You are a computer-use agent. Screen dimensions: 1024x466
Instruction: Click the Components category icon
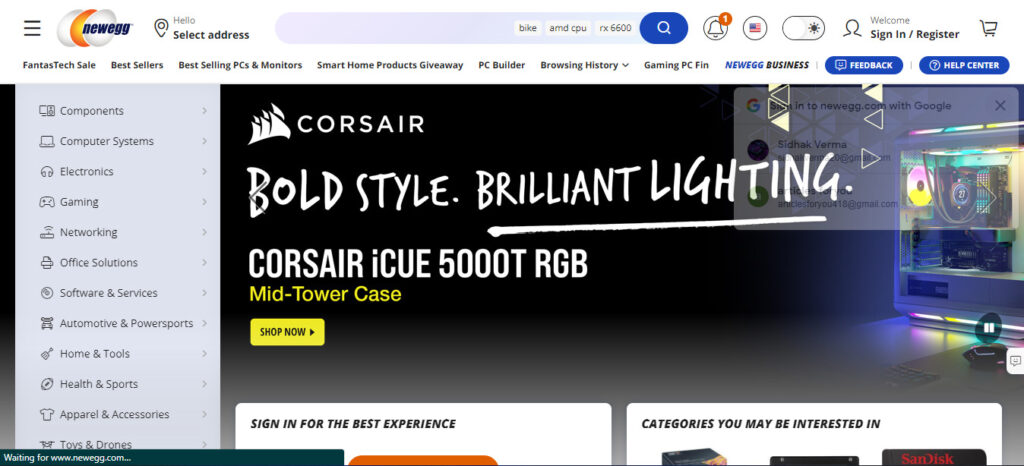click(47, 111)
